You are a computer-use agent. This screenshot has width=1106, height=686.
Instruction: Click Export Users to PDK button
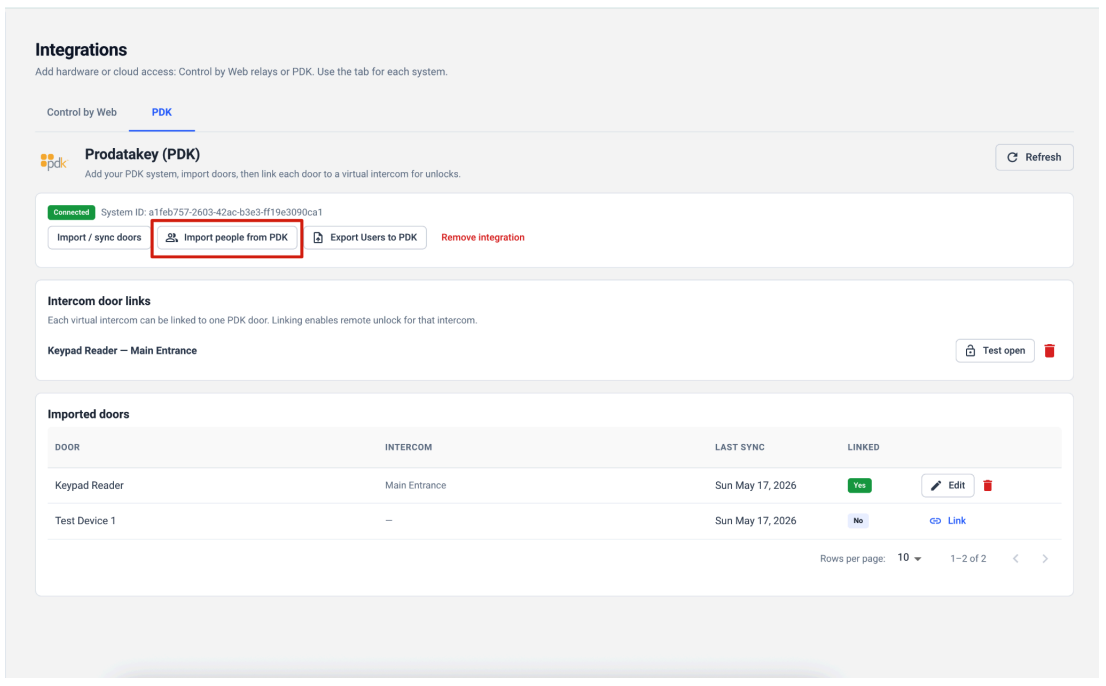coord(365,238)
